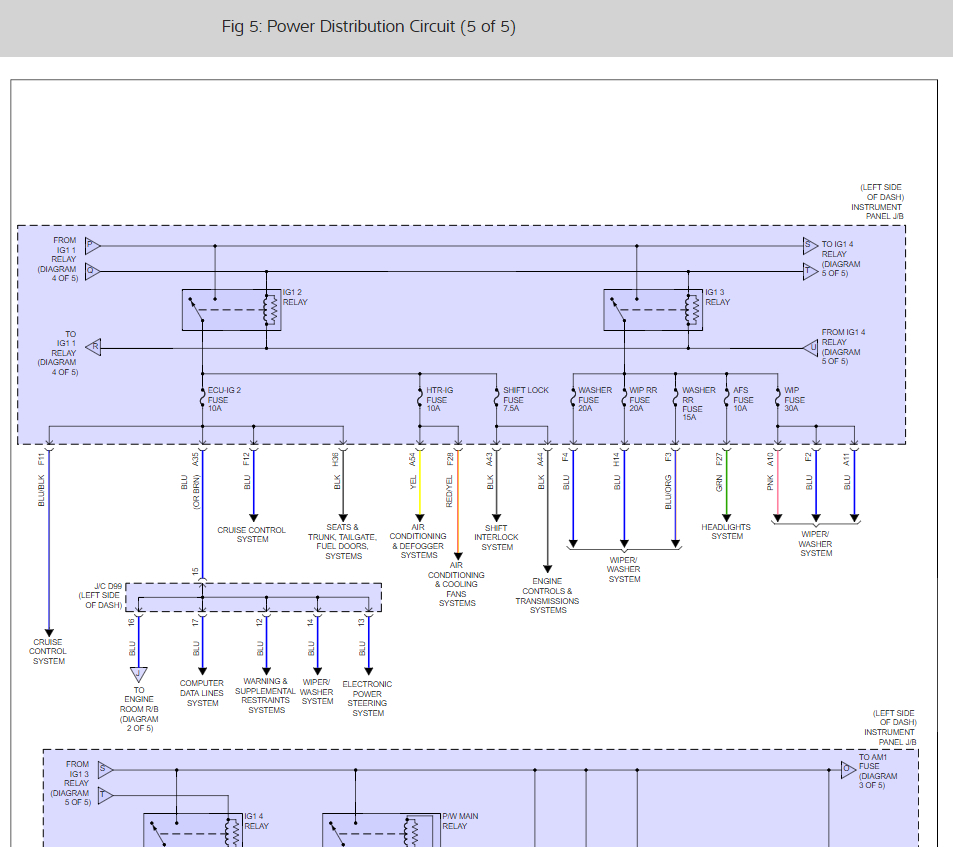Select the AFS 10A fuse symbol

point(726,400)
